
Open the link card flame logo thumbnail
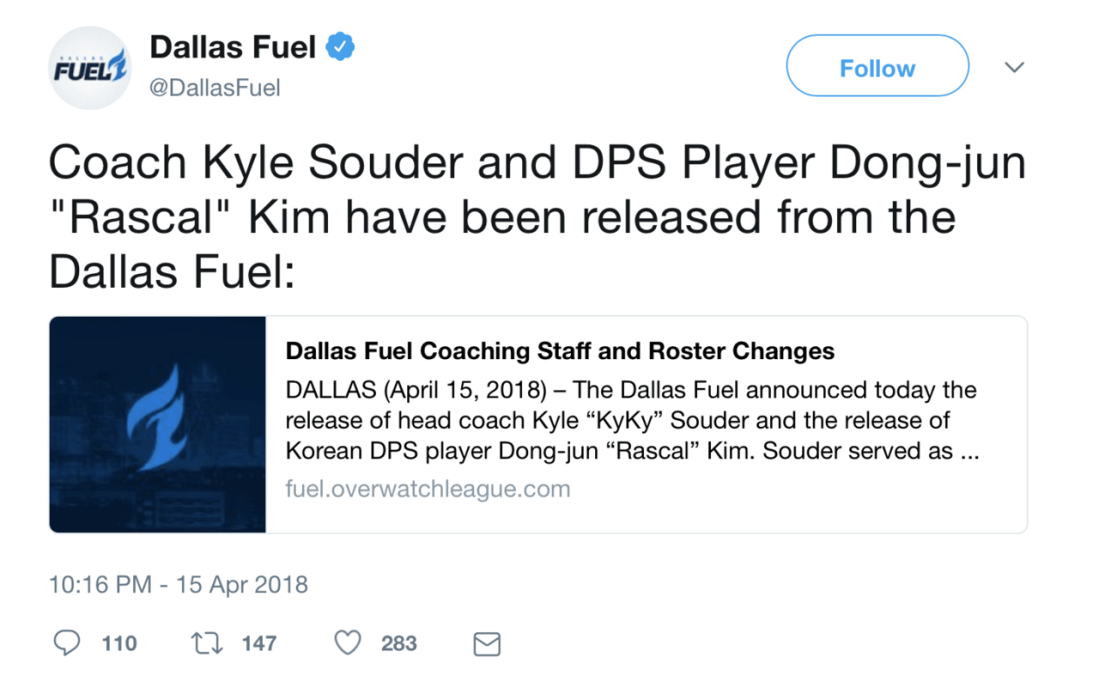(x=158, y=424)
